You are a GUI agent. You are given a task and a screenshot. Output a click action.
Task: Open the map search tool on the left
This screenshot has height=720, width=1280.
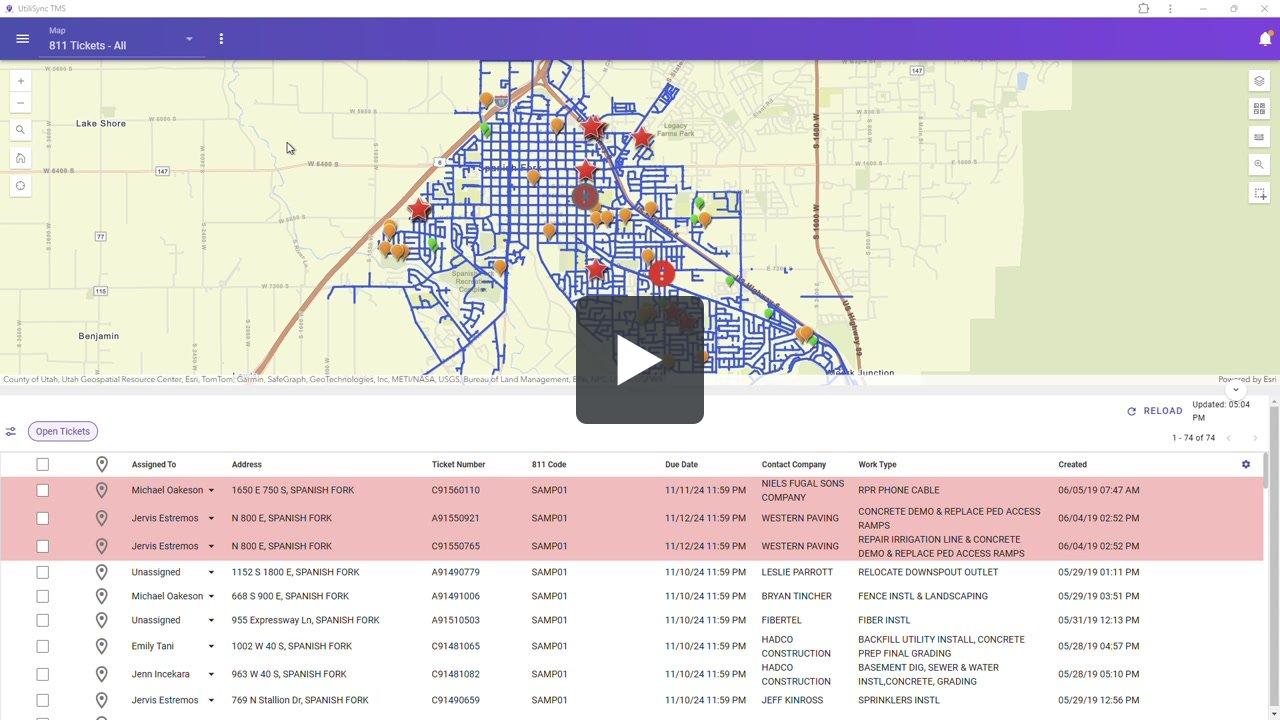pos(20,129)
